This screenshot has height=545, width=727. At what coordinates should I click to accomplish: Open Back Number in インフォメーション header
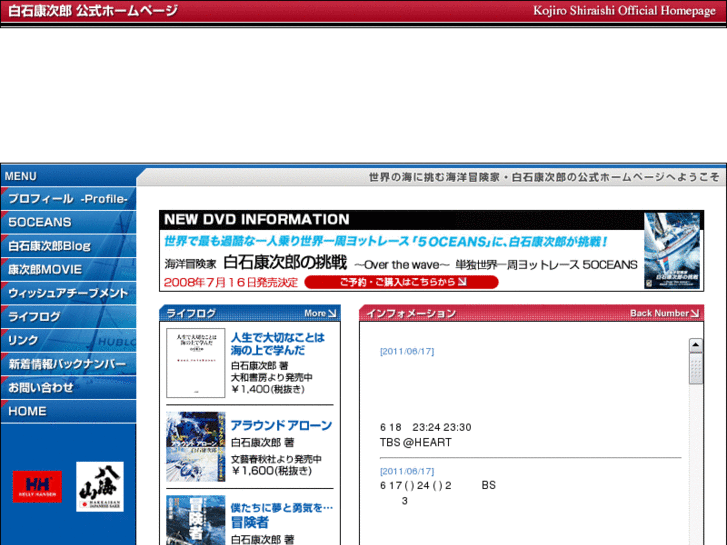point(664,314)
